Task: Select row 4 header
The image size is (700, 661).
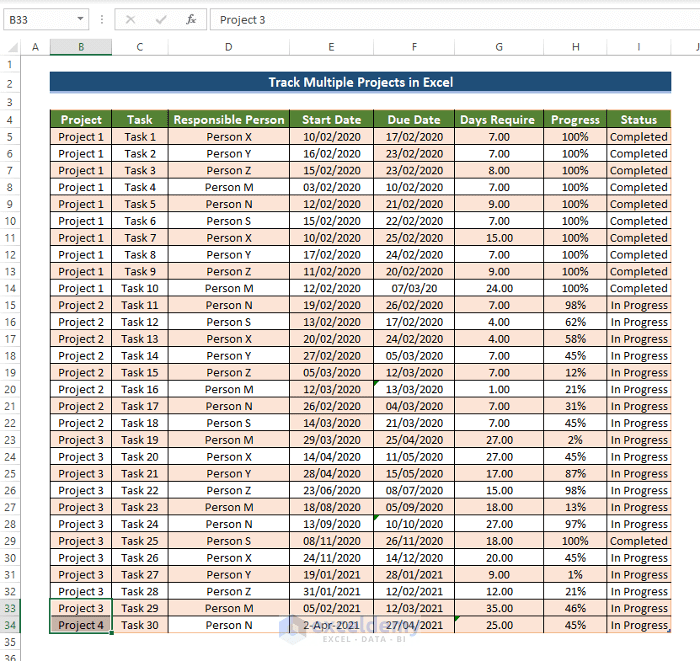Action: tap(10, 120)
